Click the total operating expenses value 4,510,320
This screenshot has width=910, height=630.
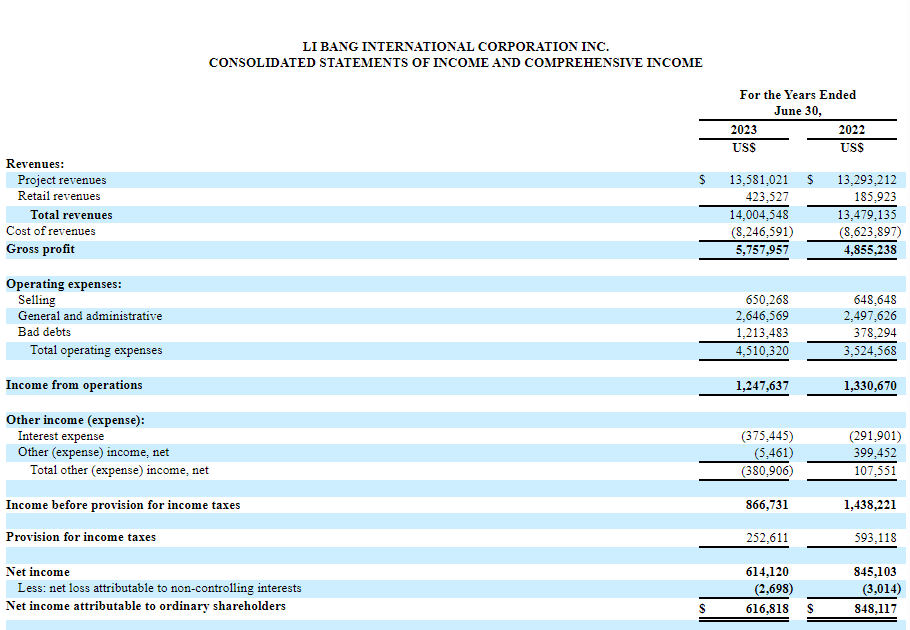coord(762,351)
